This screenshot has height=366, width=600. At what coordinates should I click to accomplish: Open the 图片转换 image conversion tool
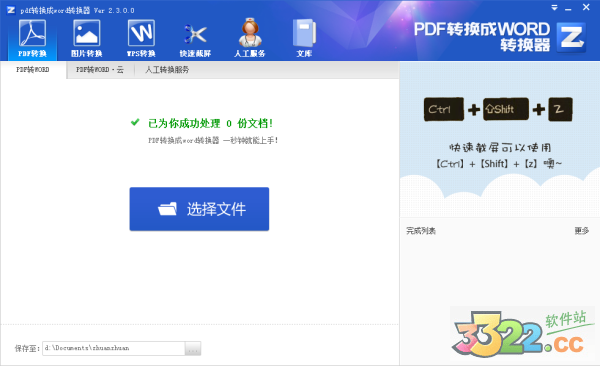pos(86,39)
